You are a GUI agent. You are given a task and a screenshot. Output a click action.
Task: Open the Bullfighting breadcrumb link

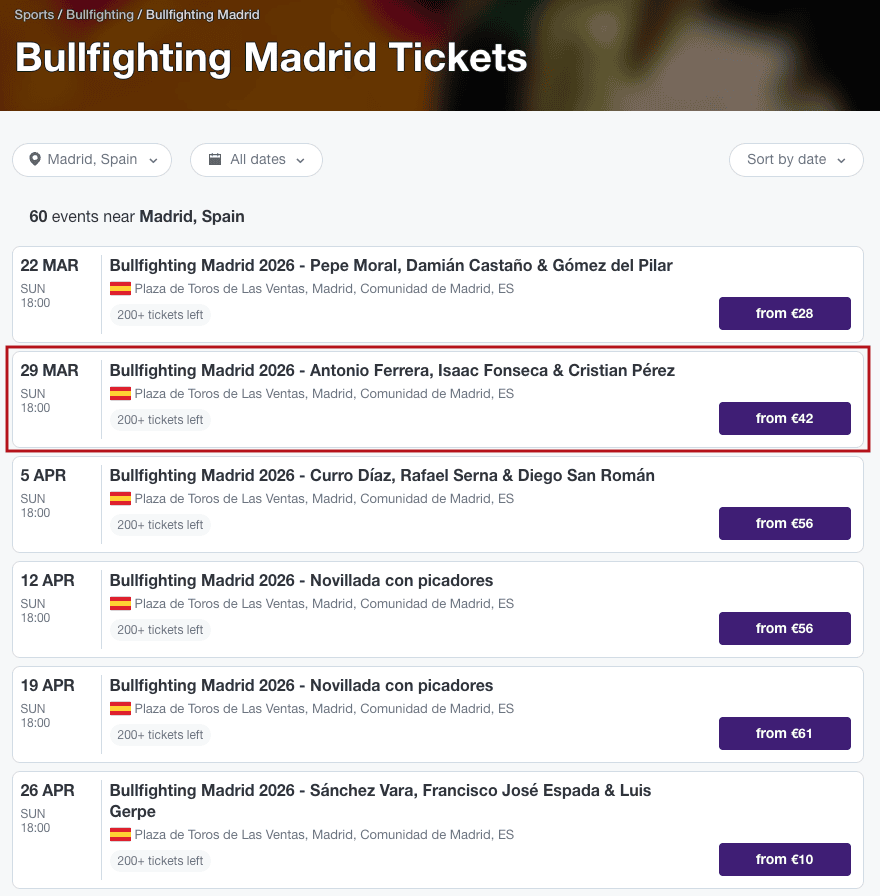(x=99, y=15)
